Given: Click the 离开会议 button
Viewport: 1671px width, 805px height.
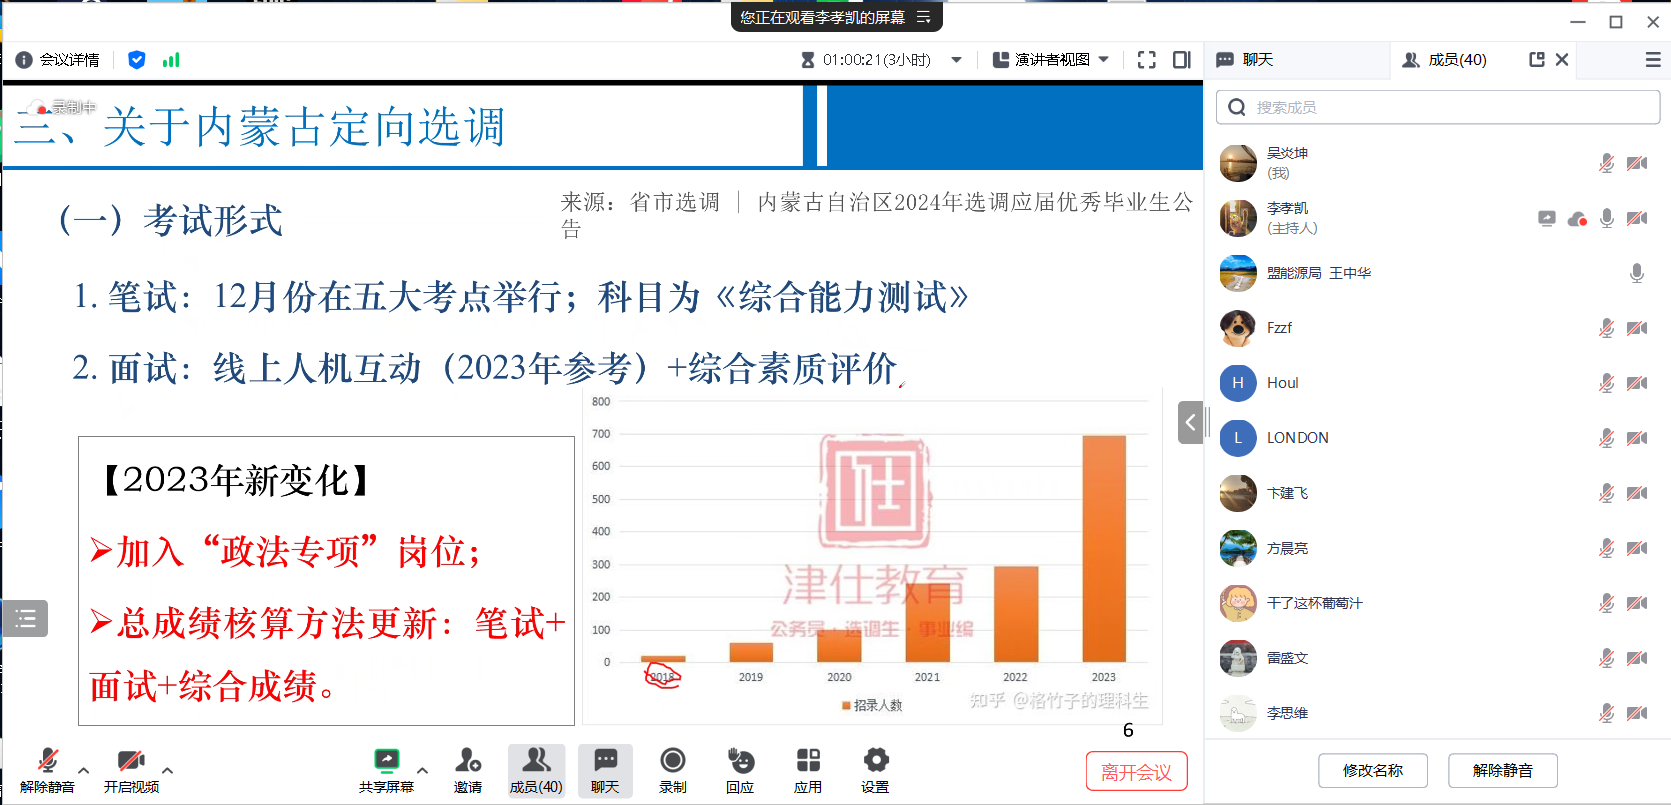Looking at the screenshot, I should [x=1136, y=772].
